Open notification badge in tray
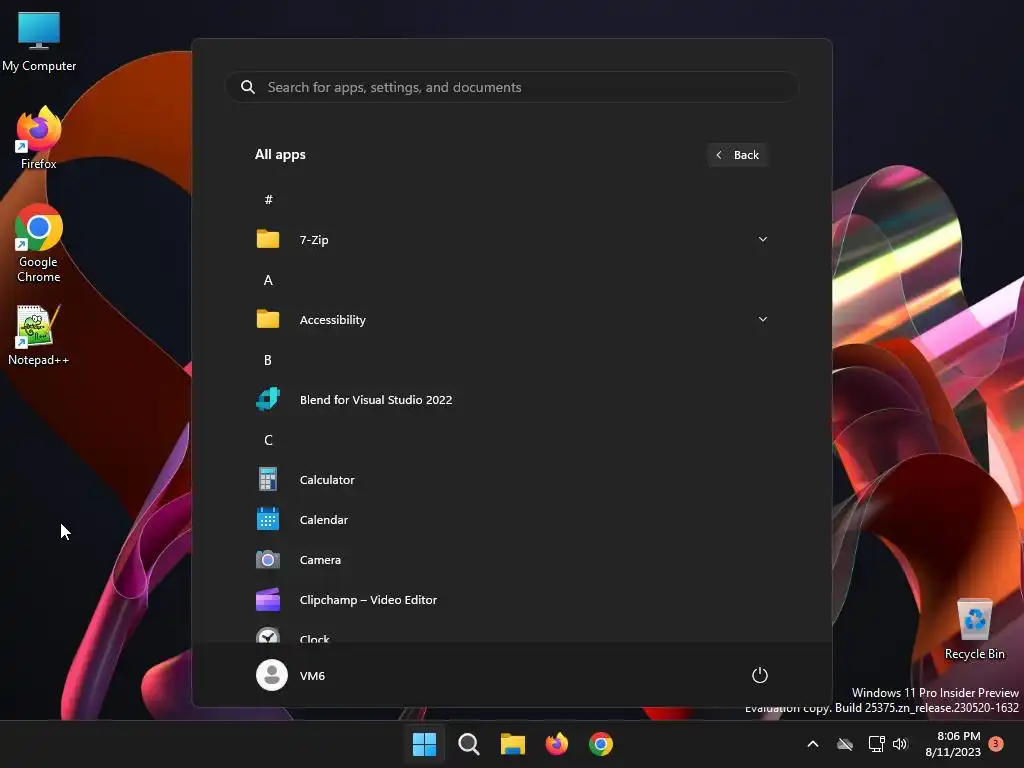 click(996, 743)
